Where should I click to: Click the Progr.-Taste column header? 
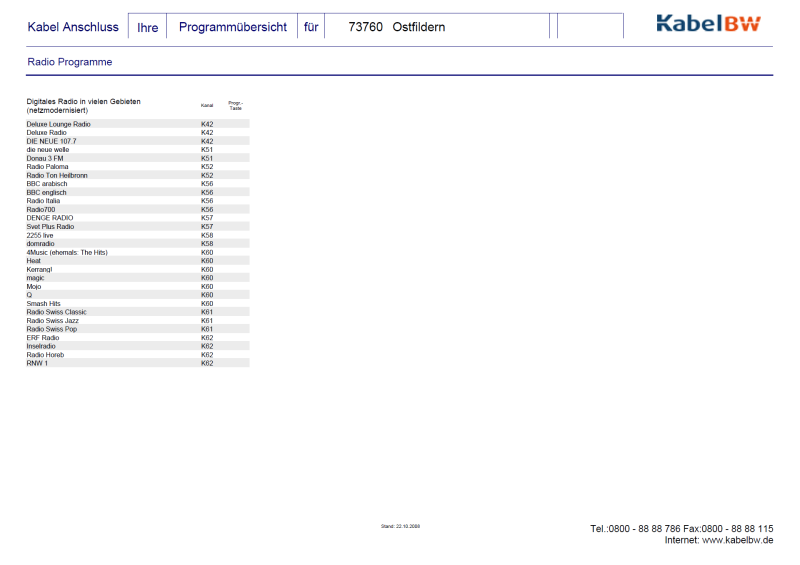coord(236,105)
